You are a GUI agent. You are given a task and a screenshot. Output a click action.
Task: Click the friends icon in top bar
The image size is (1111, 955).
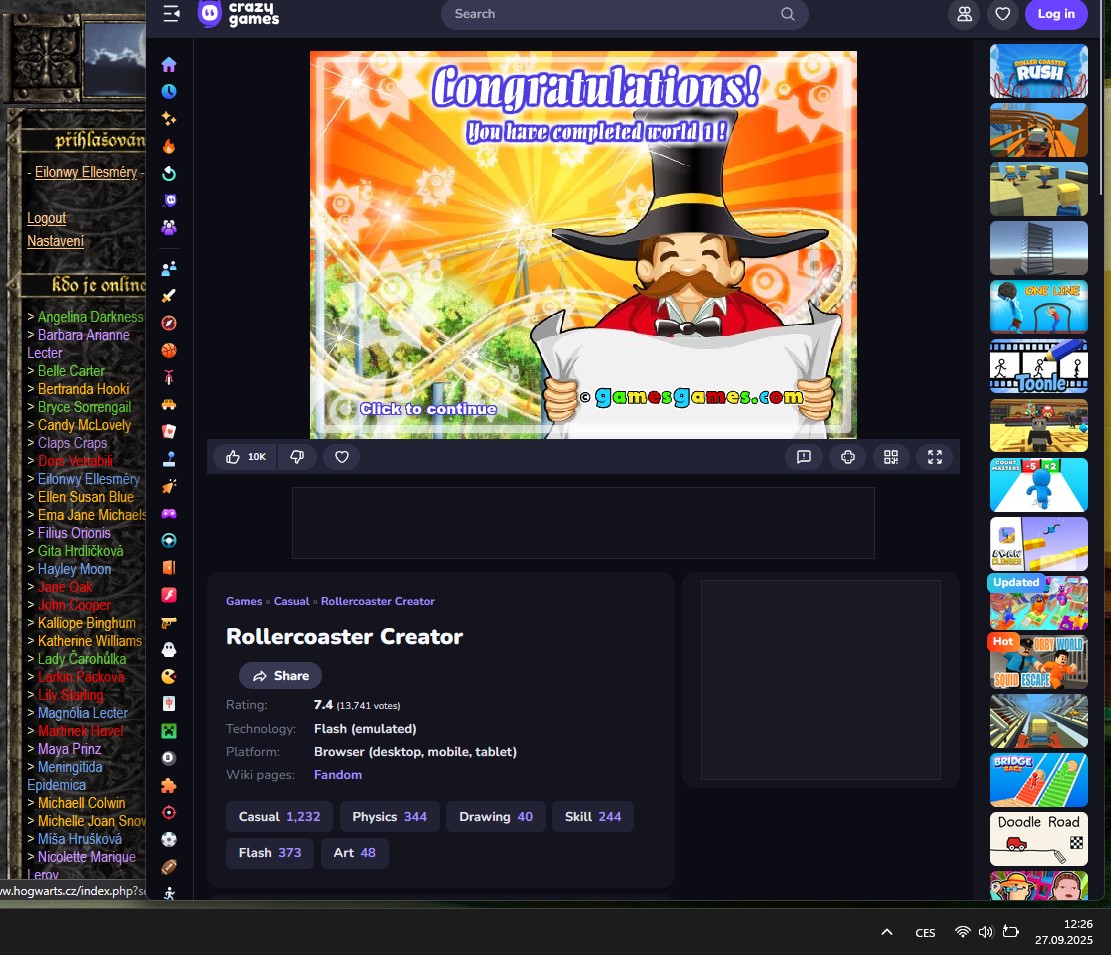(964, 14)
